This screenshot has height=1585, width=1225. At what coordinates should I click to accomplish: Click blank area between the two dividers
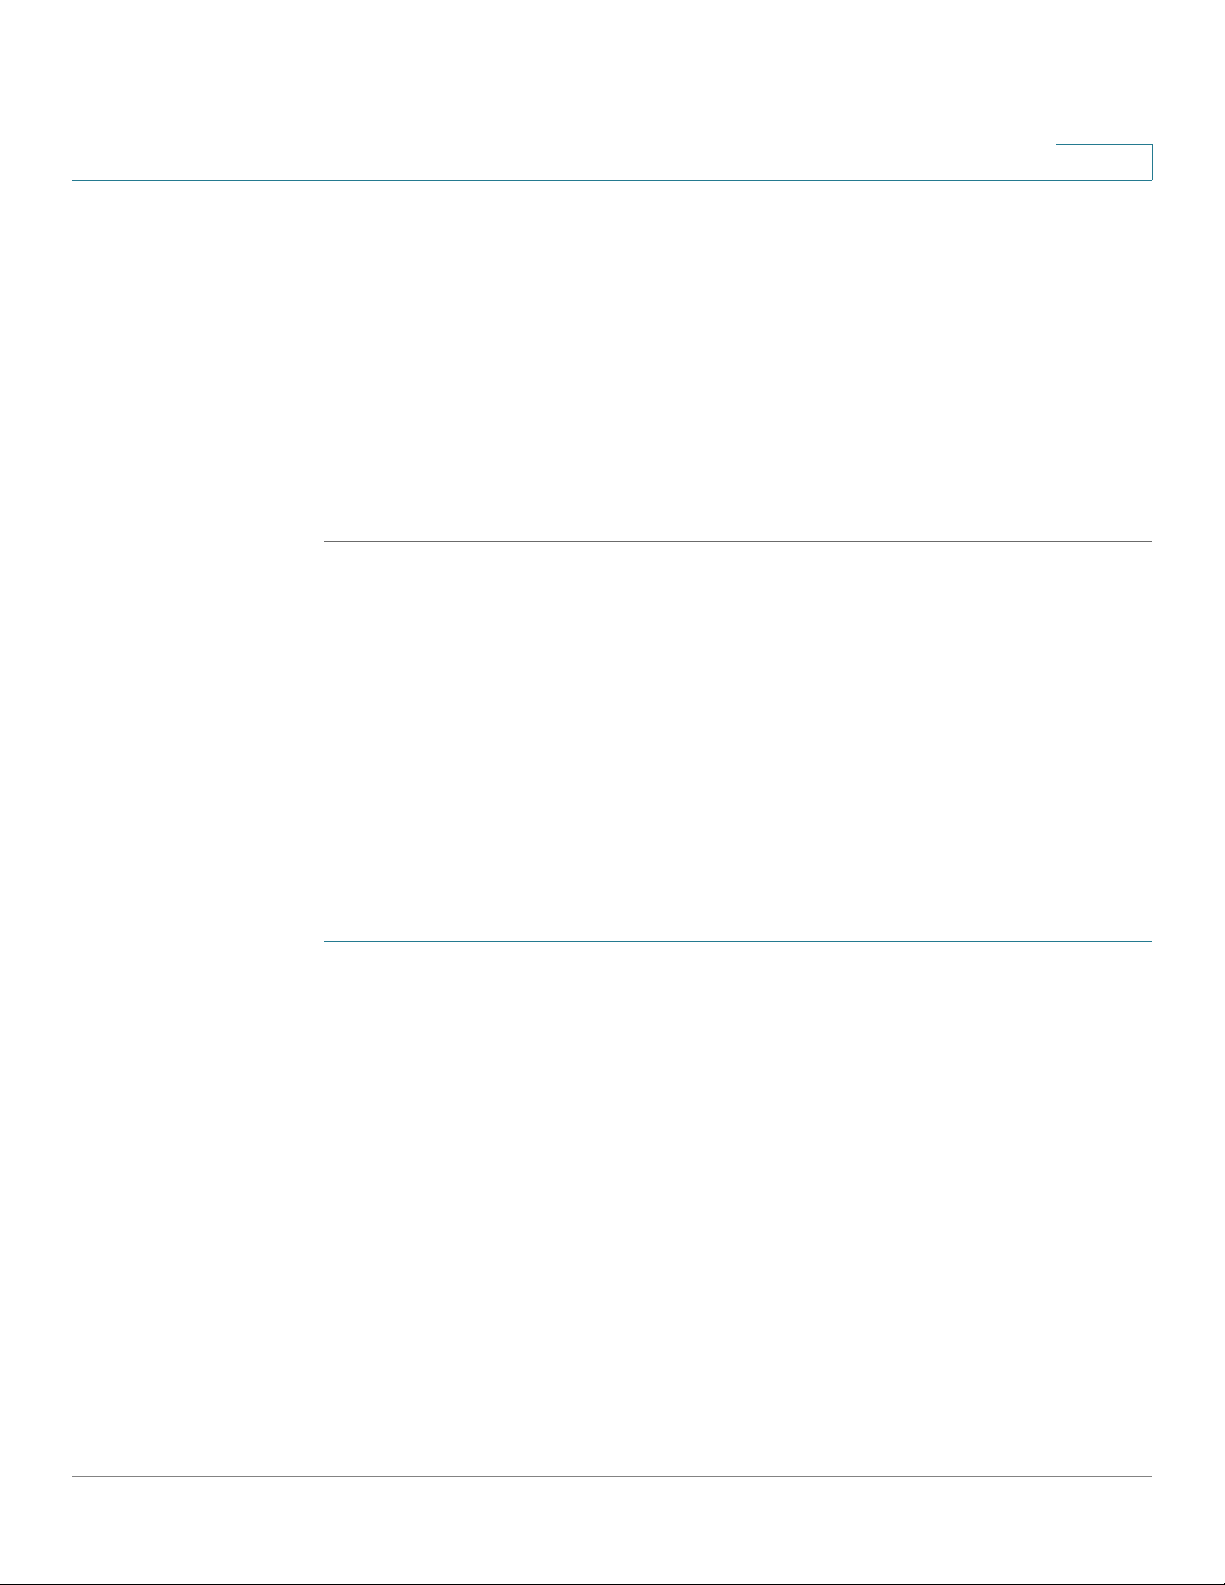tap(737, 741)
